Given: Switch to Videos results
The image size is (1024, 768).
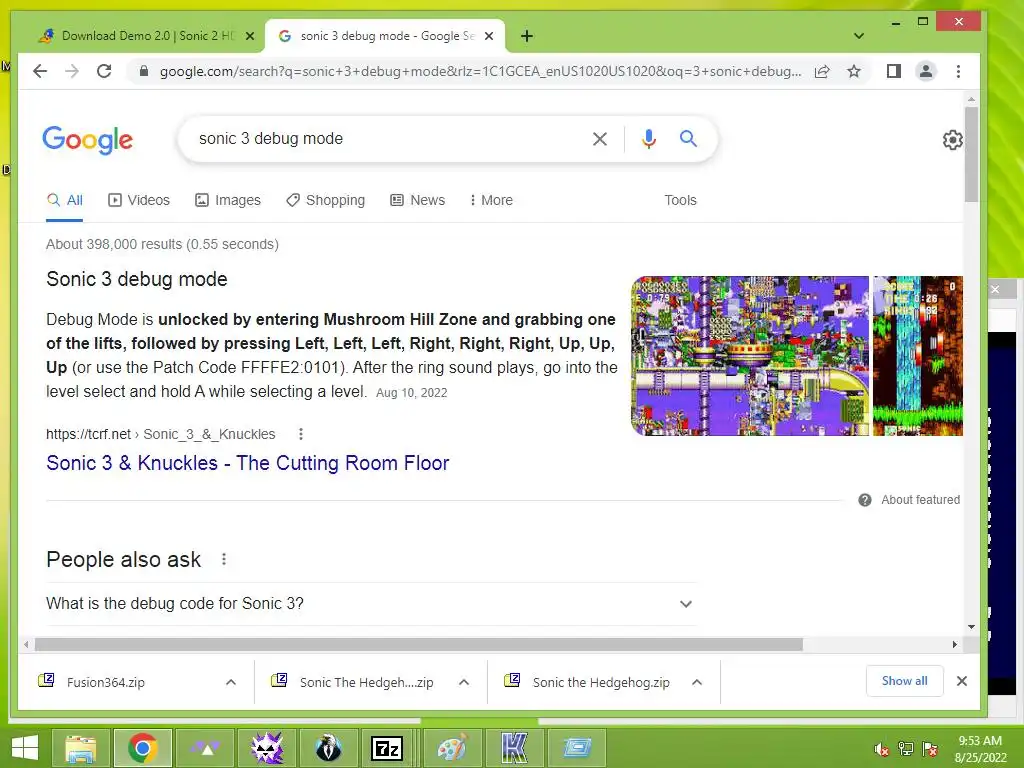Looking at the screenshot, I should coord(138,200).
